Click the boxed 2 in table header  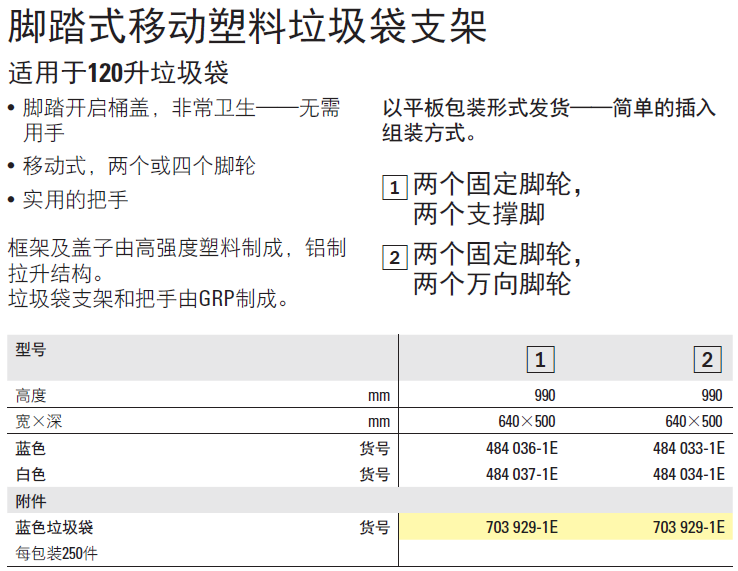point(707,360)
